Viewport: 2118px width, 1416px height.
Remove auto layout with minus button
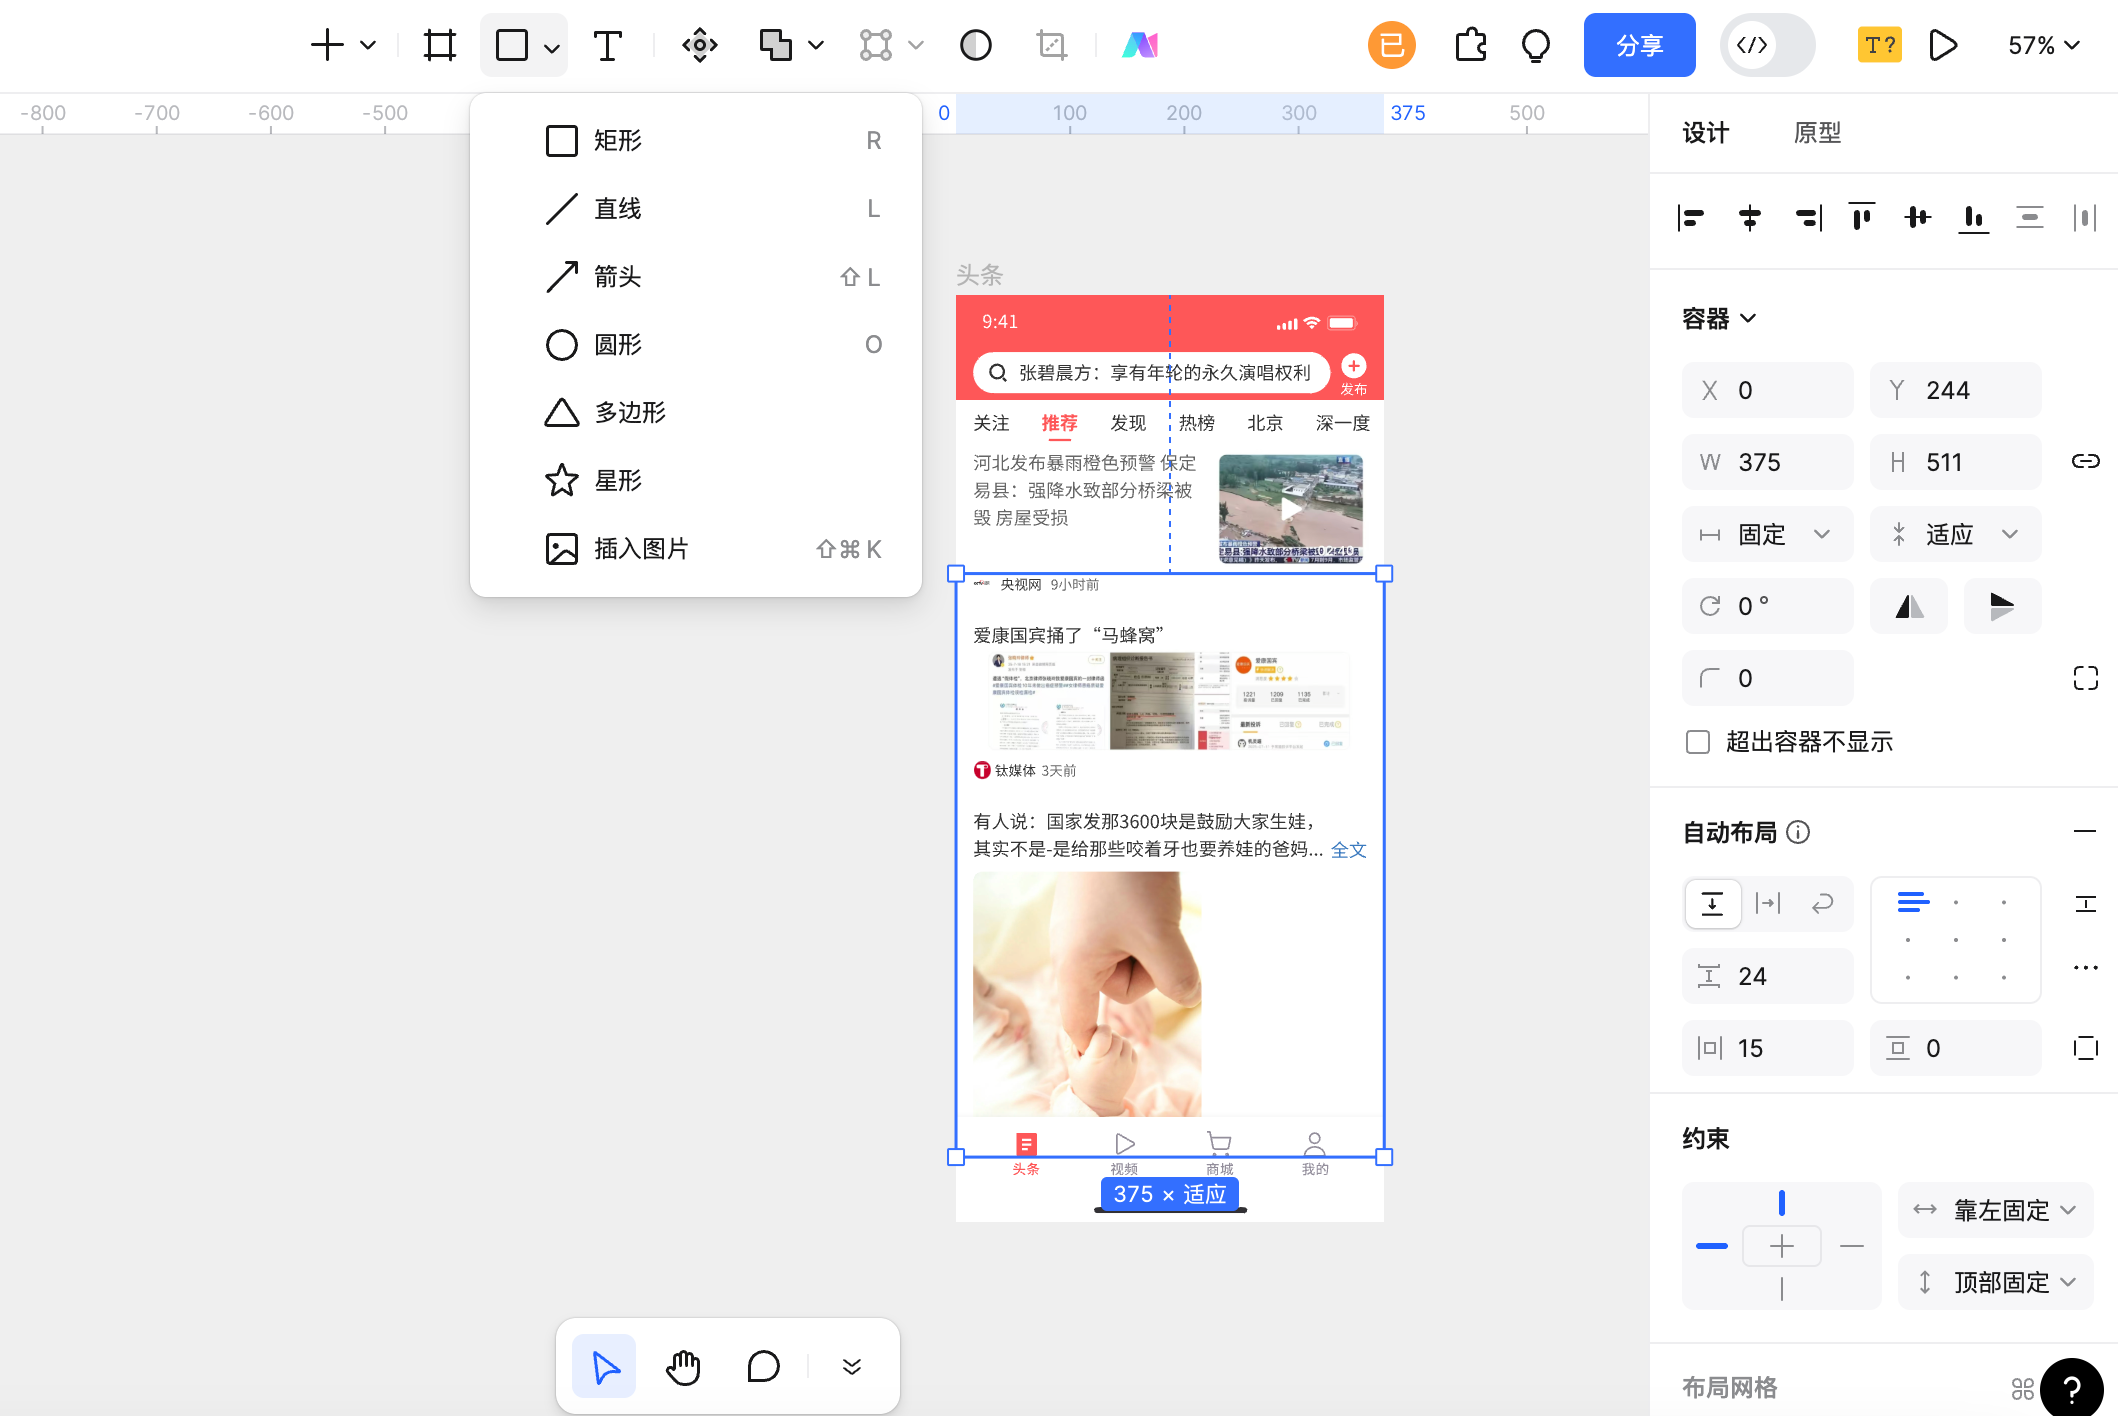coord(2085,831)
